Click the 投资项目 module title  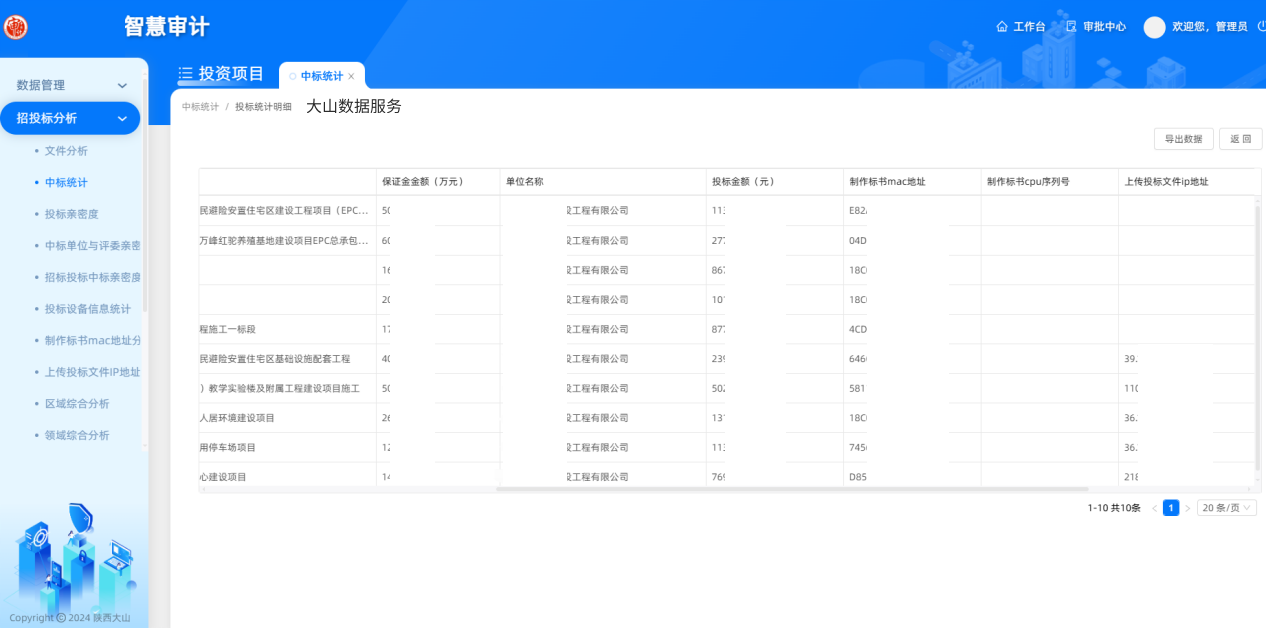point(231,74)
